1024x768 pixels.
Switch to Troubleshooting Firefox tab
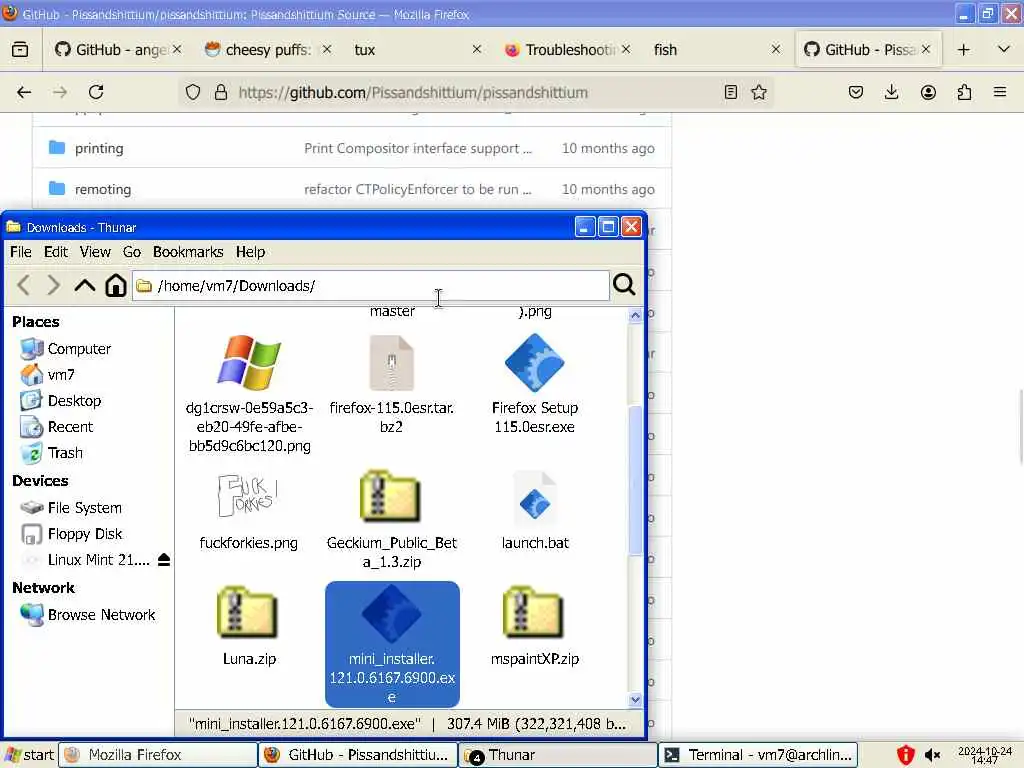pyautogui.click(x=567, y=50)
